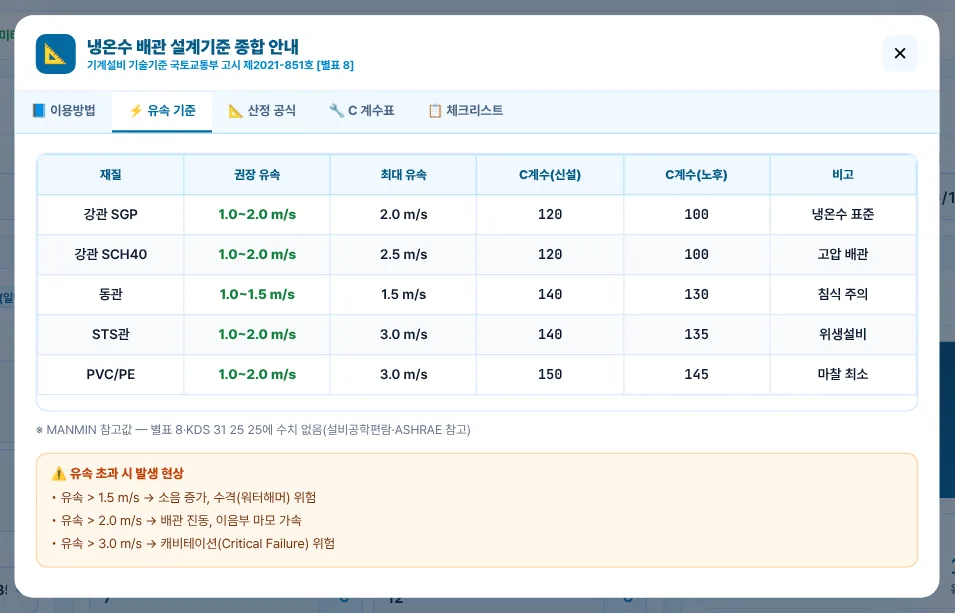Click the 소음 증가, 수격 warning line
This screenshot has height=613, width=955.
[x=184, y=497]
